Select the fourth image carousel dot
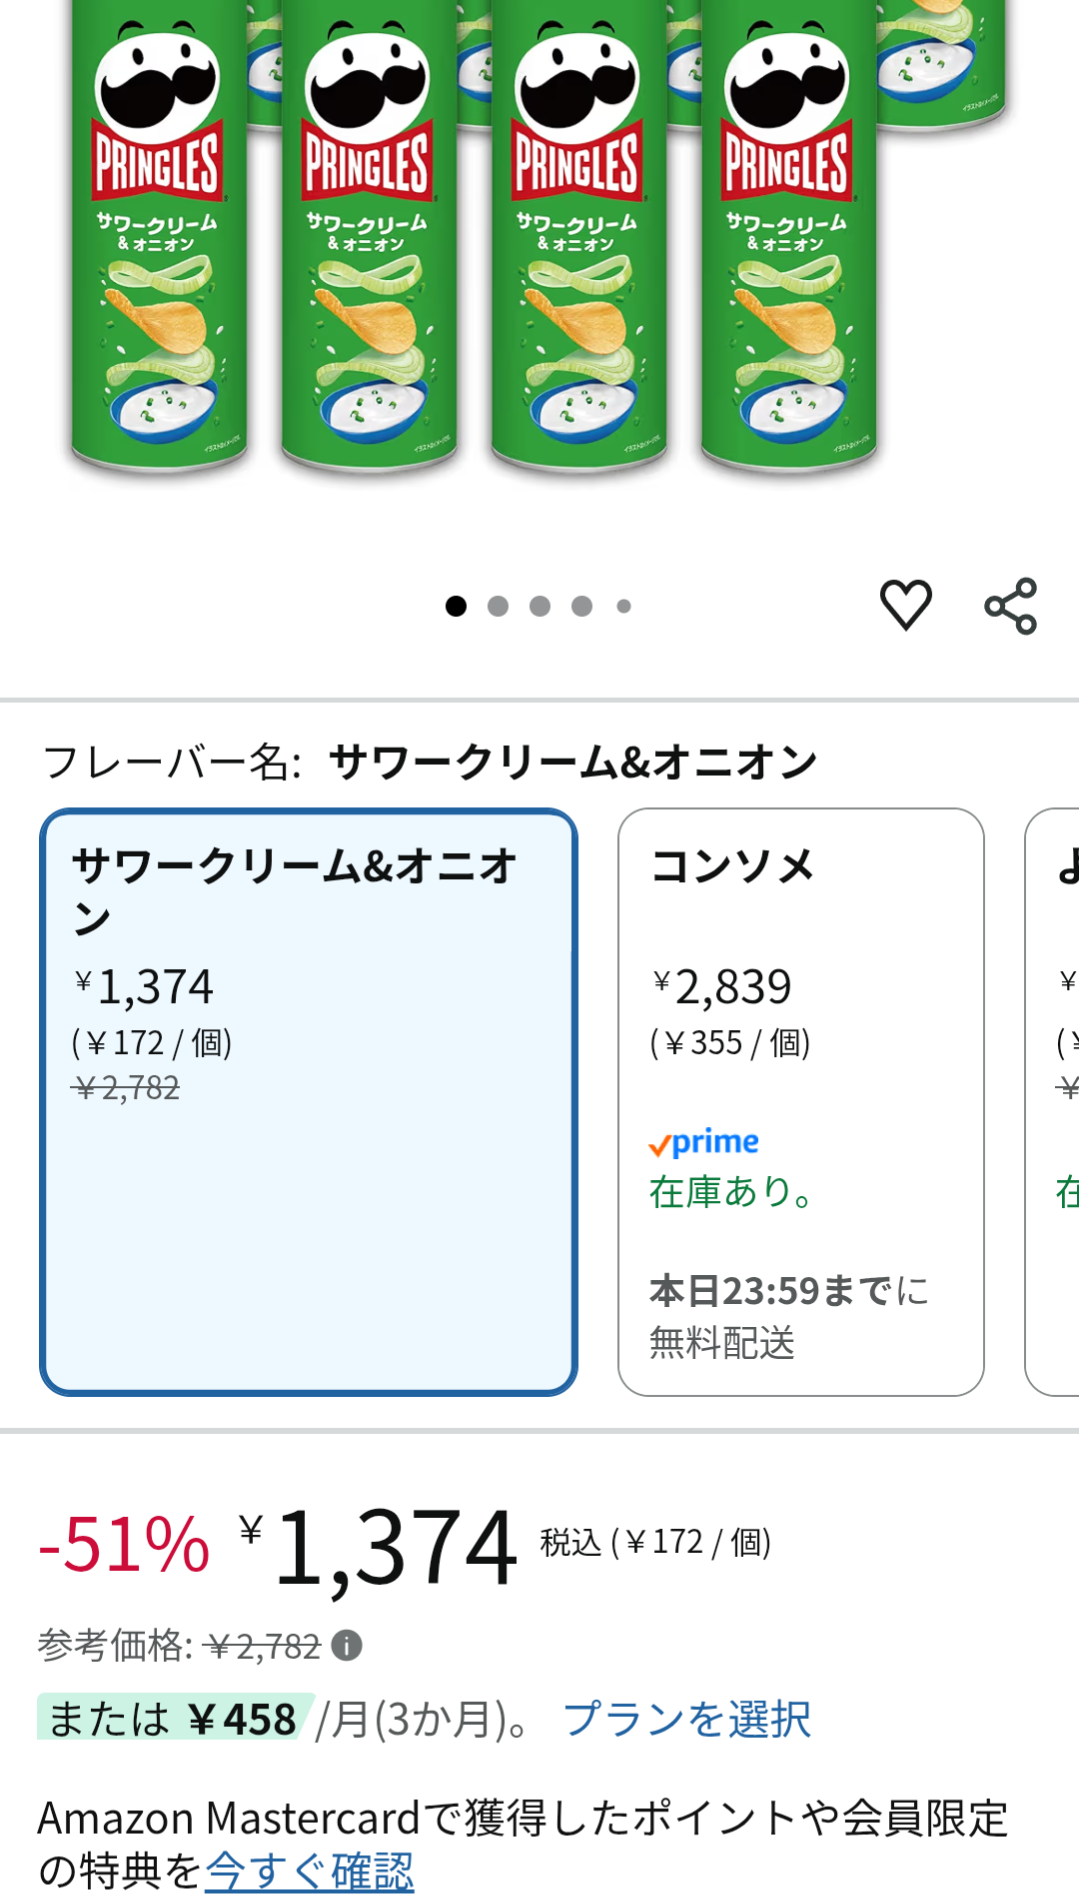1079x1894 pixels. click(x=582, y=606)
